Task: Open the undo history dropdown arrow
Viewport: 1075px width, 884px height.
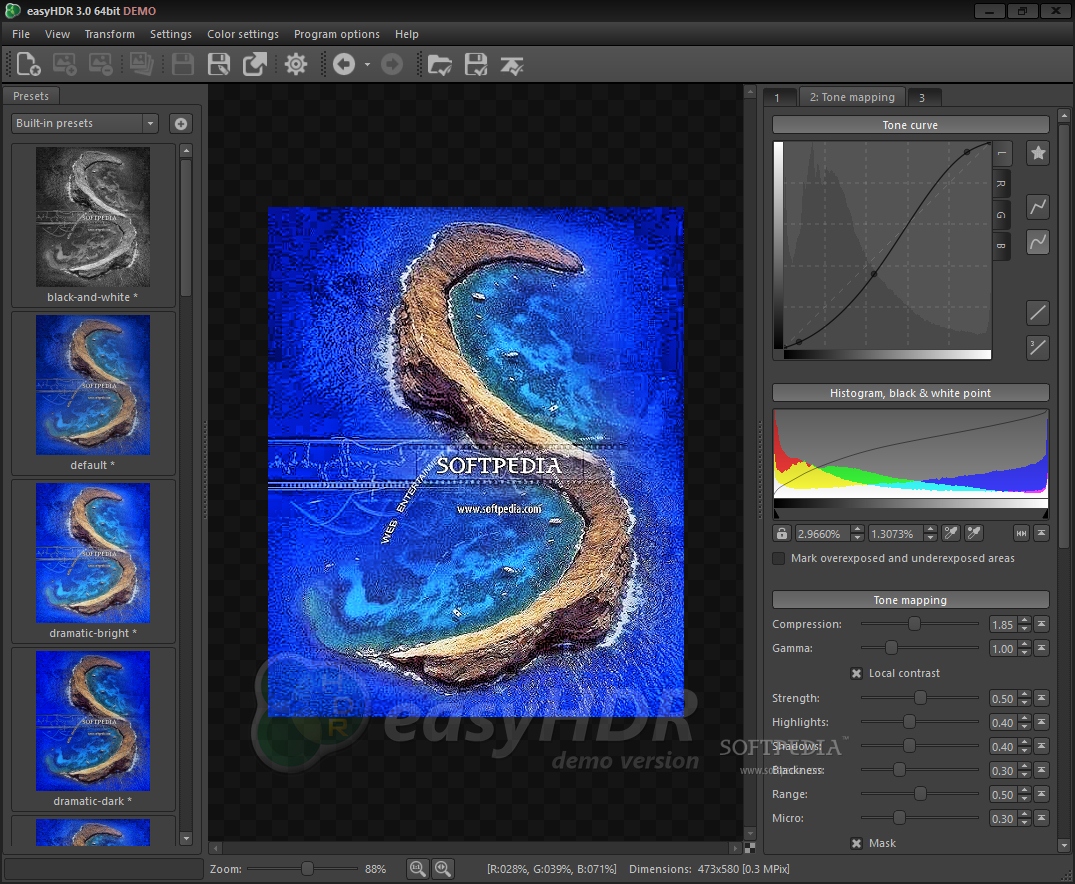Action: pos(367,64)
